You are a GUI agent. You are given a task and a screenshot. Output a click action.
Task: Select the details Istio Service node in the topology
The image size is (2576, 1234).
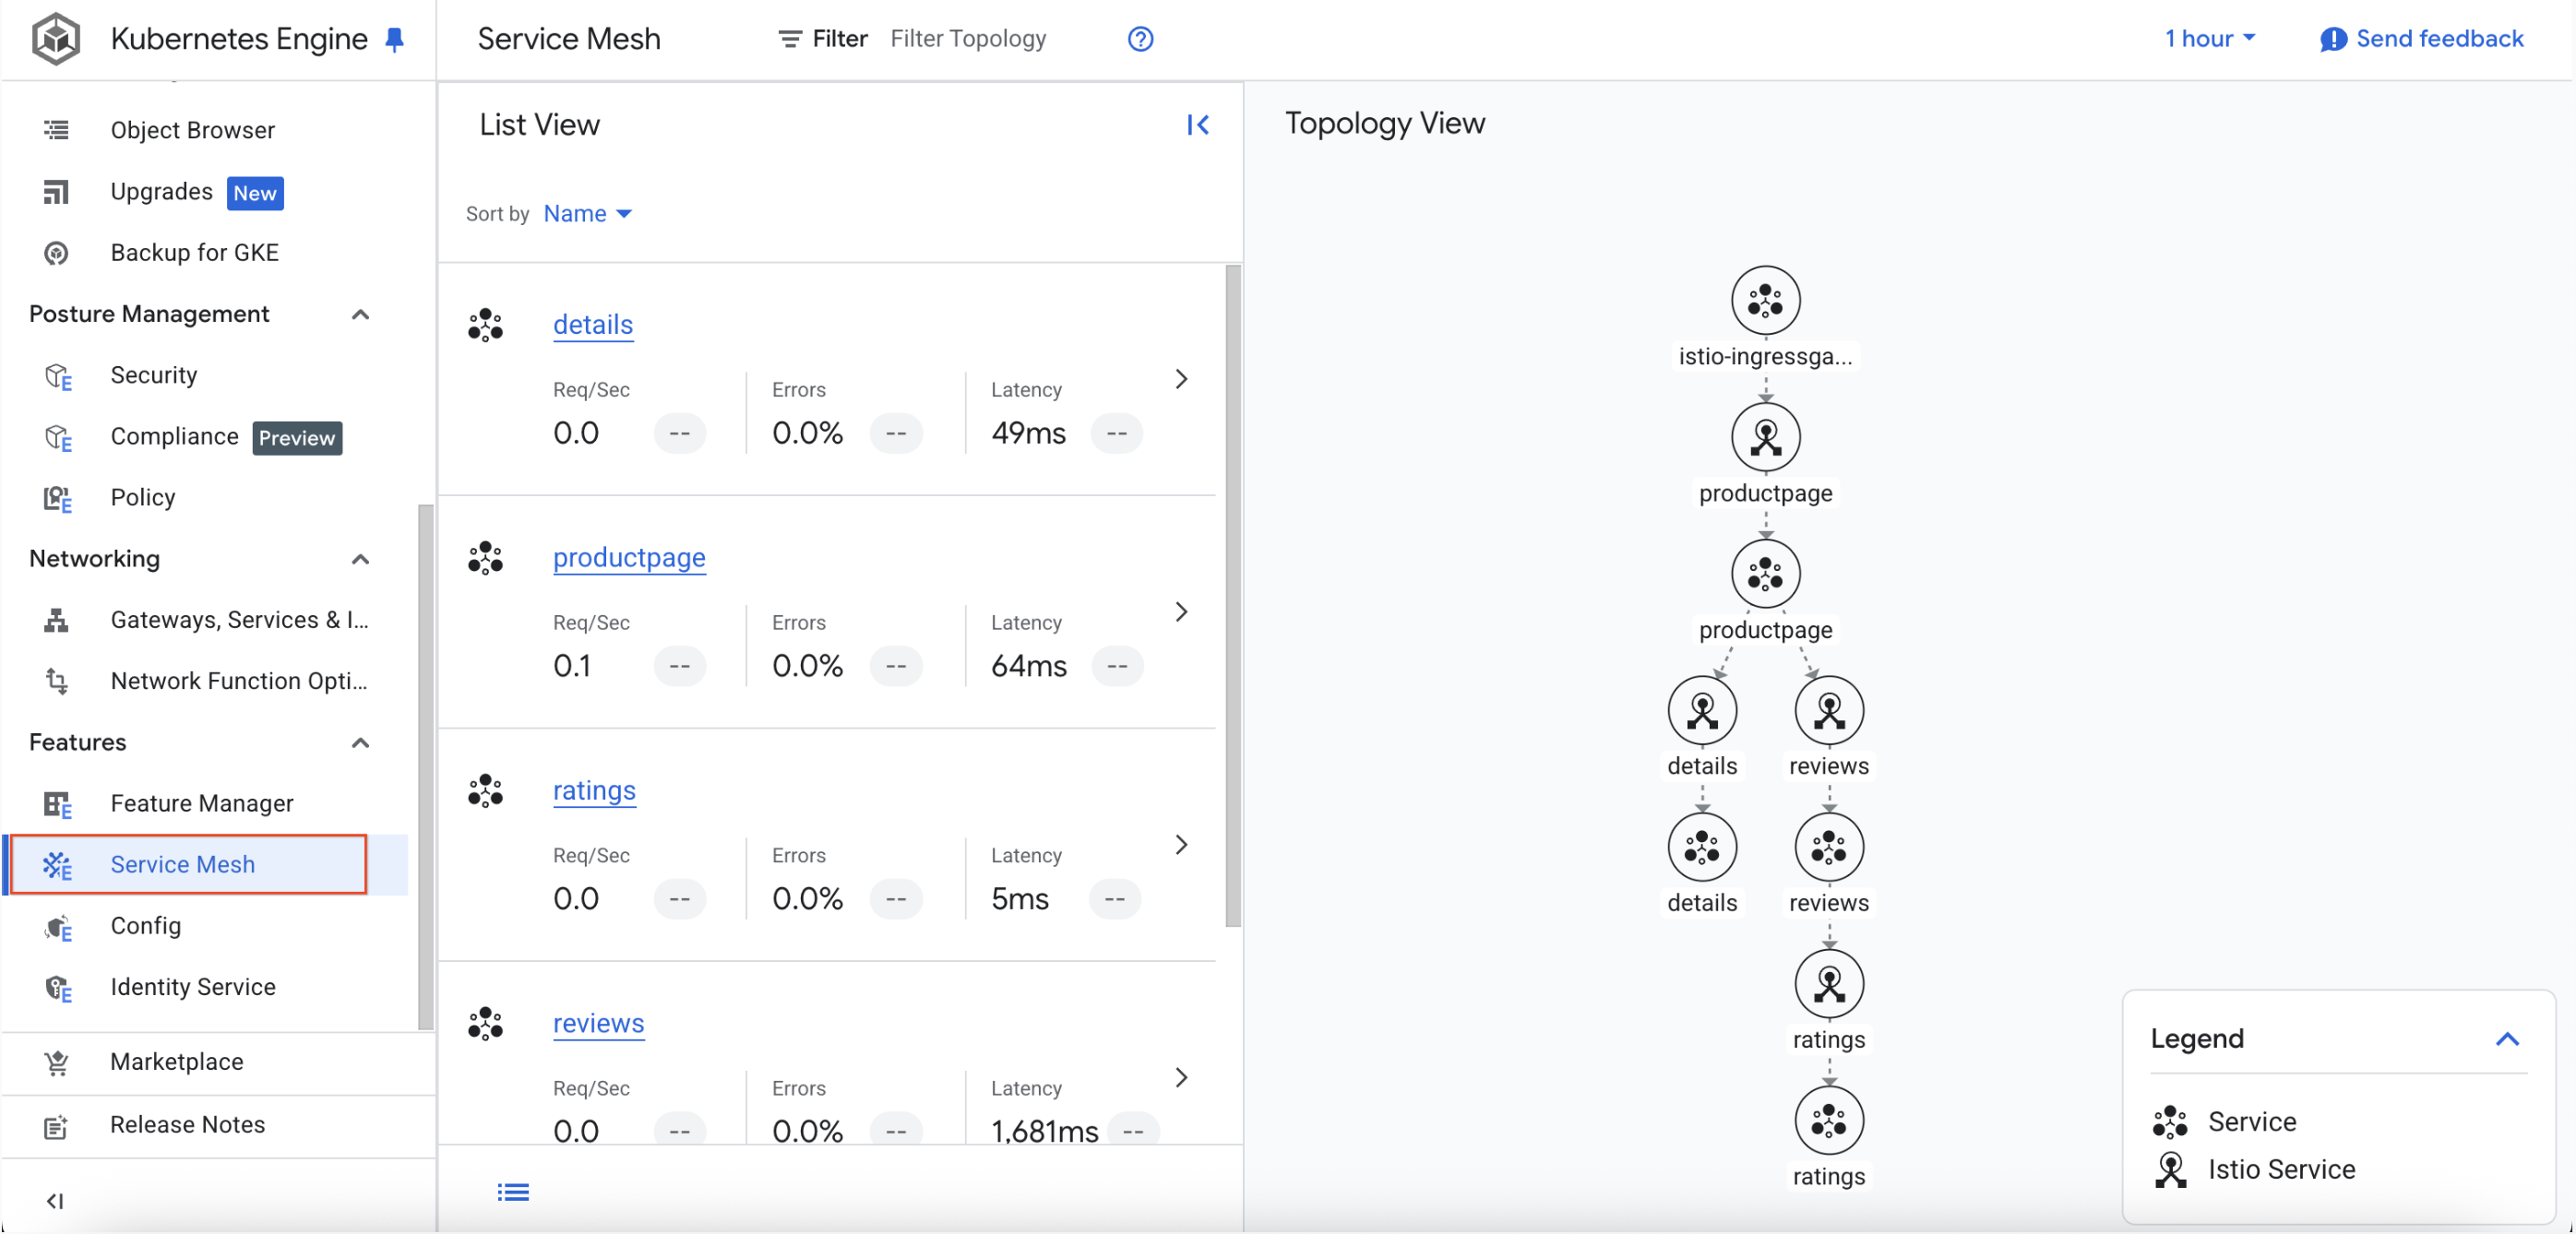click(x=1702, y=711)
